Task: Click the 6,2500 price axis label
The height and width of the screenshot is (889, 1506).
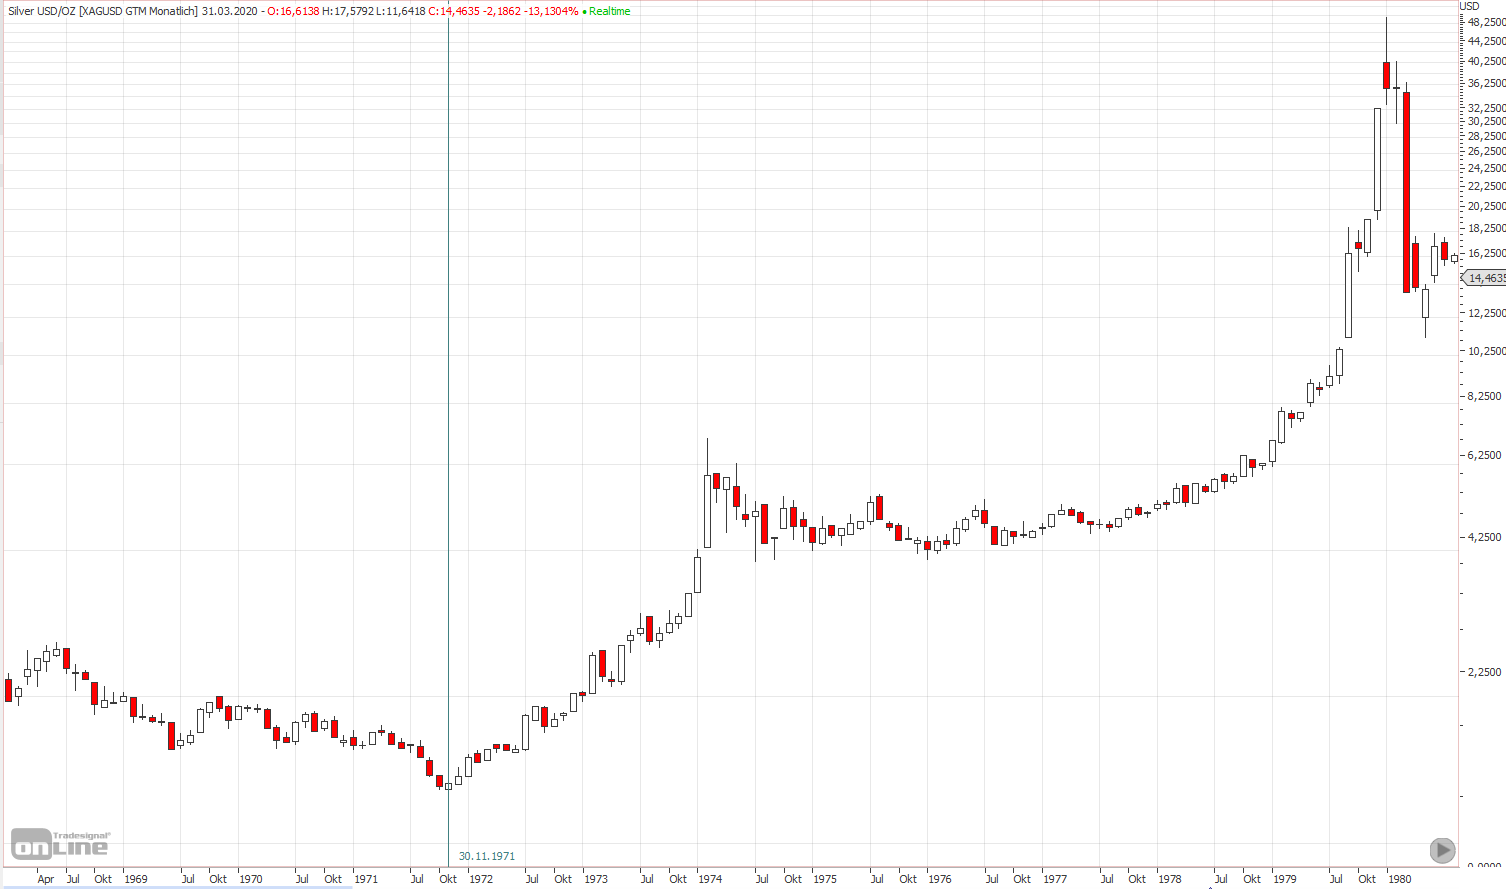Action: coord(1484,455)
